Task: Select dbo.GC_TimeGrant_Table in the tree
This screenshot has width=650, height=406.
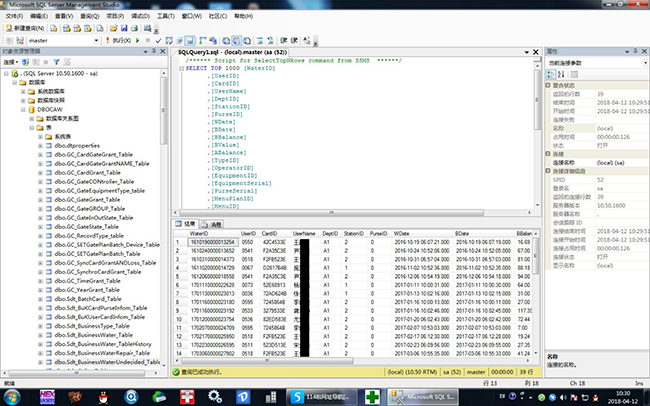Action: tap(87, 281)
